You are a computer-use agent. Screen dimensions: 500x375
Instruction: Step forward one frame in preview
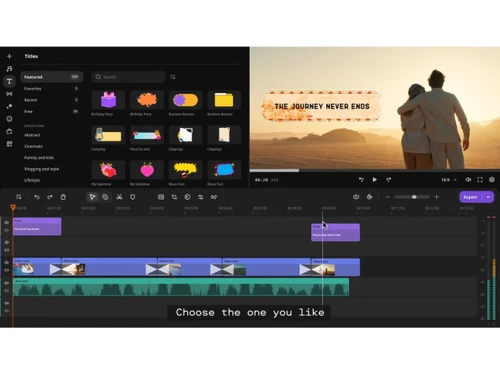click(x=389, y=180)
